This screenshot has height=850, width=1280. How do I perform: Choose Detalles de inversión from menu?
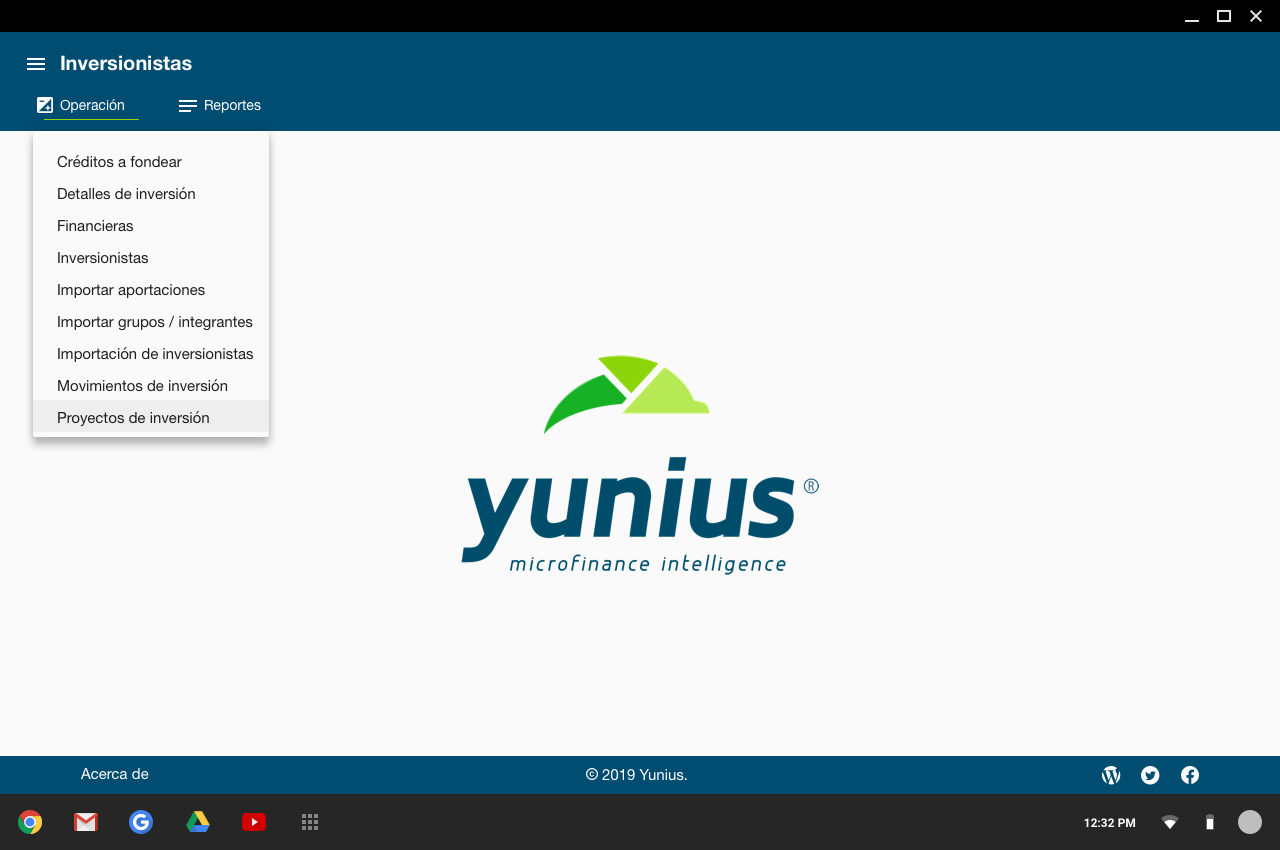point(126,194)
